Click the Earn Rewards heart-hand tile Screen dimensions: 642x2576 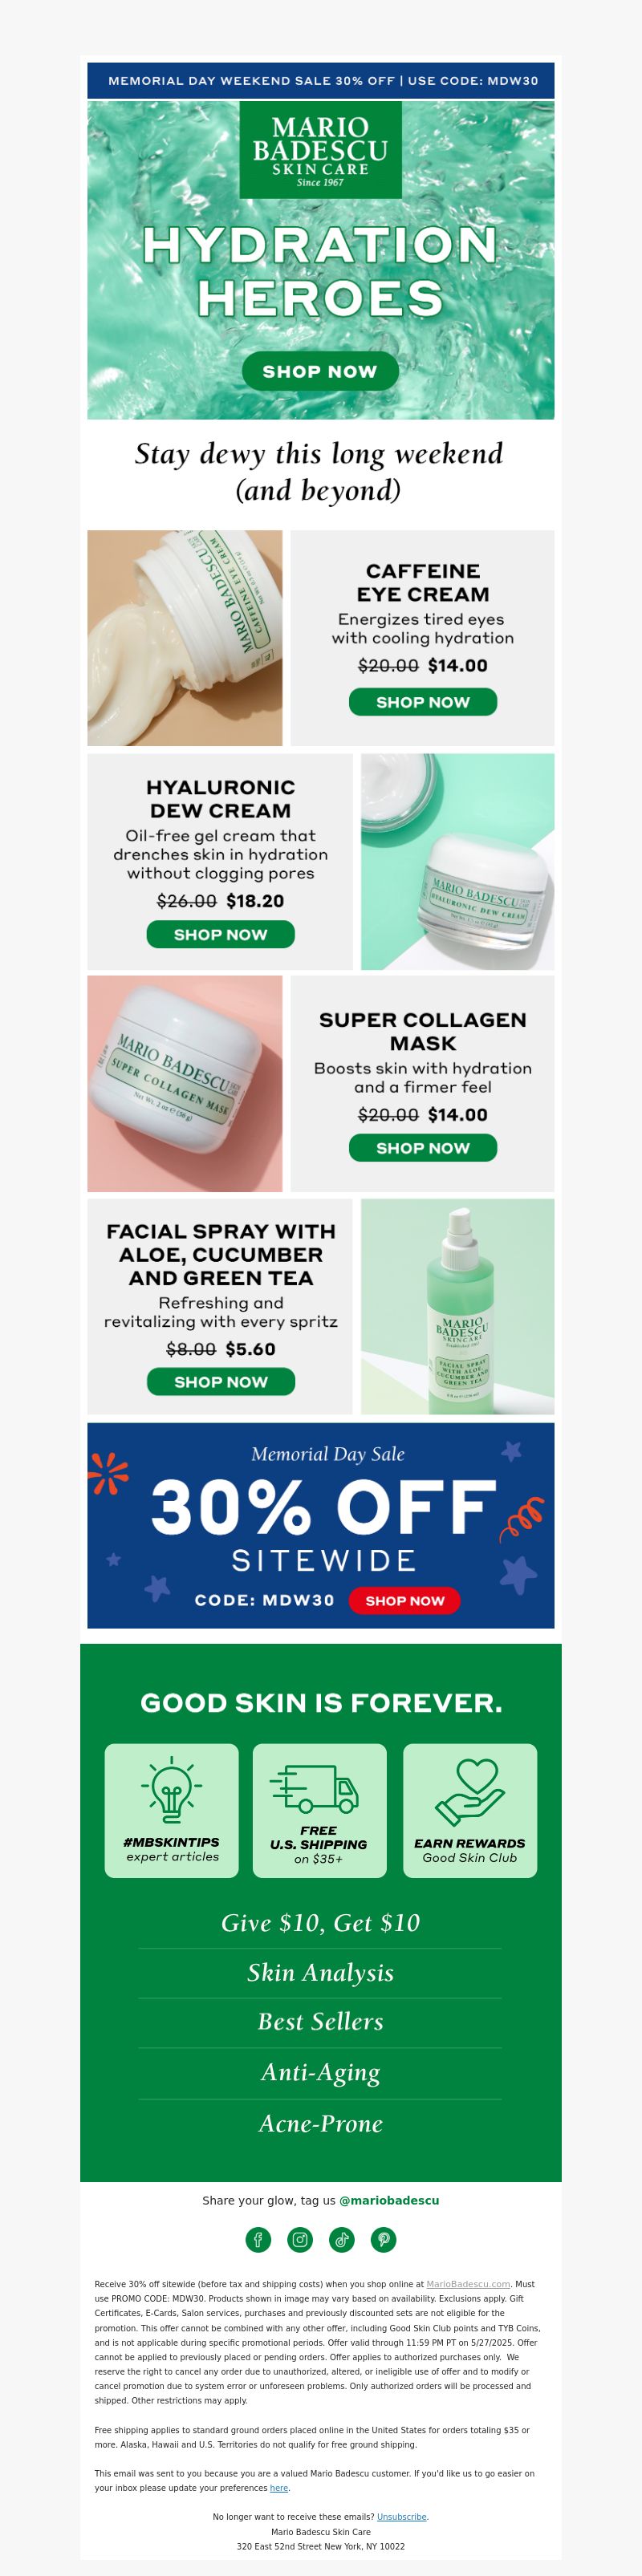click(470, 1810)
